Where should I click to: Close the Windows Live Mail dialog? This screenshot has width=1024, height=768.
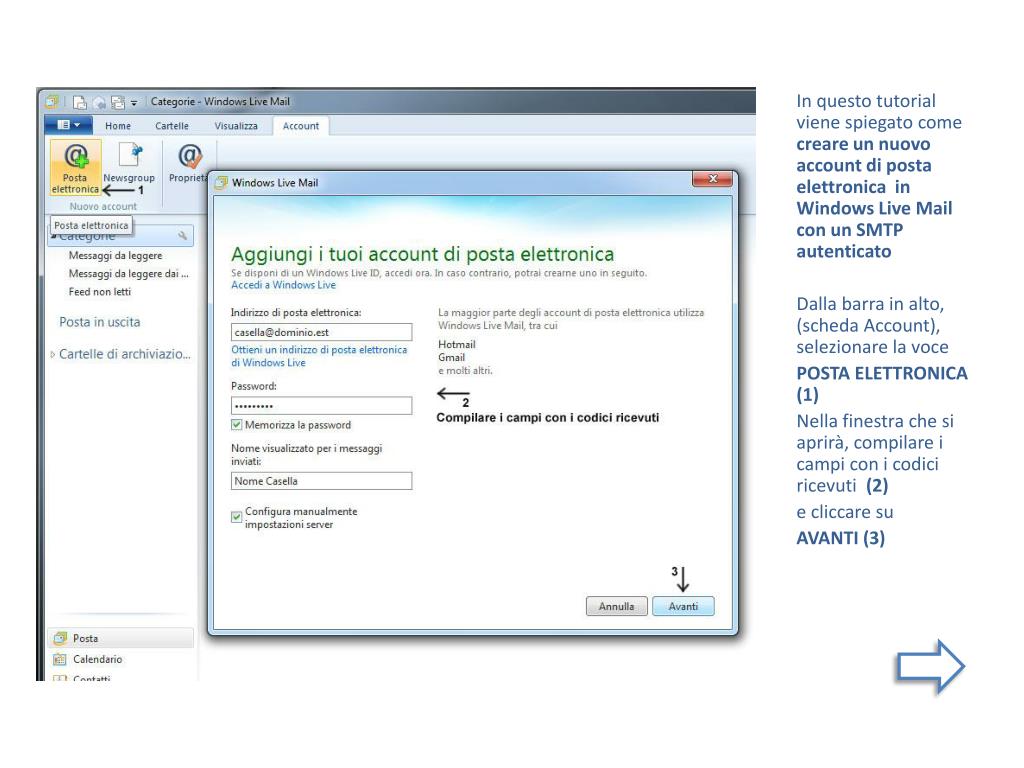[712, 179]
